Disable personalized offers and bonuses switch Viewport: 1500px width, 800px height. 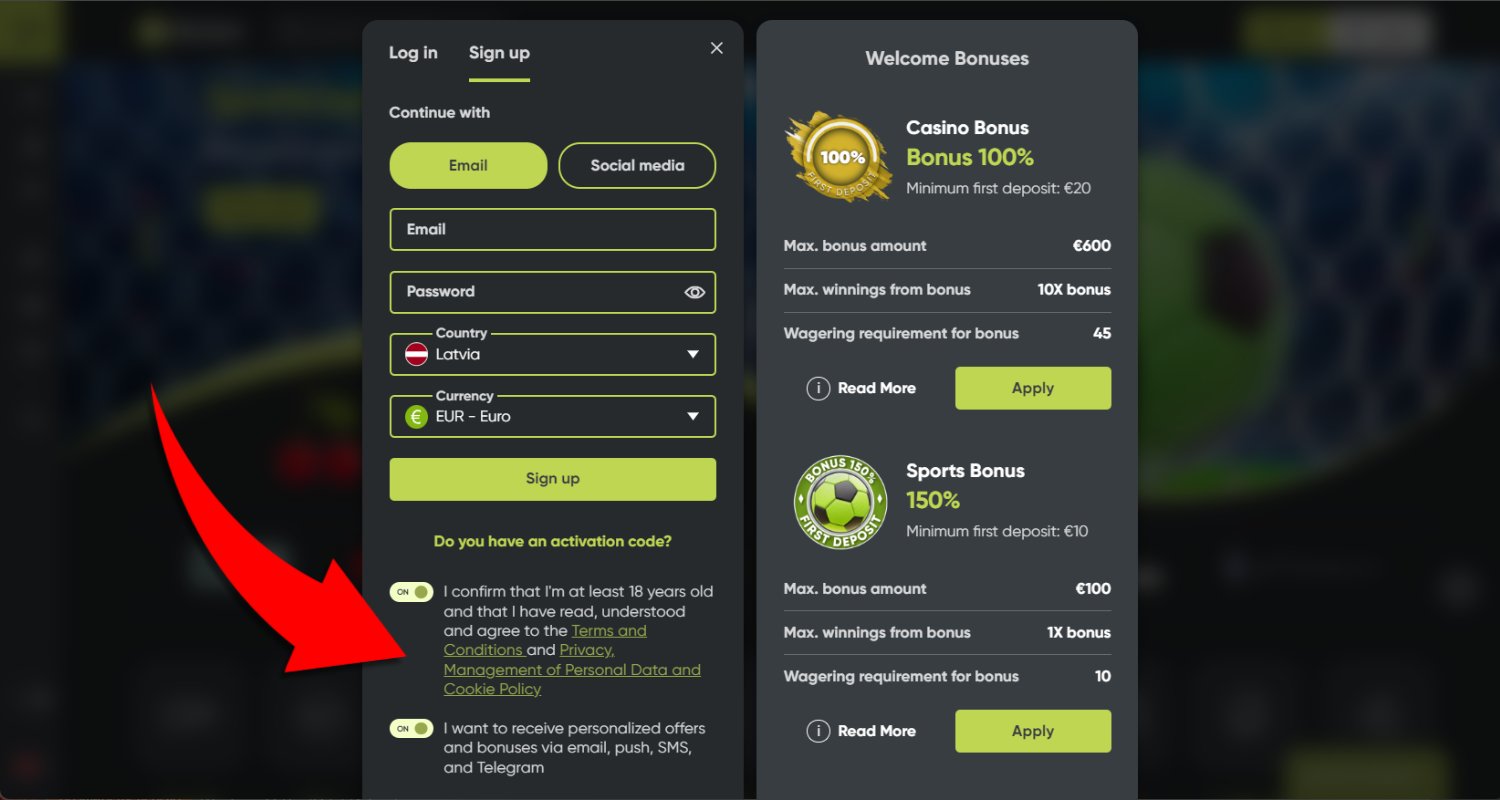point(411,729)
